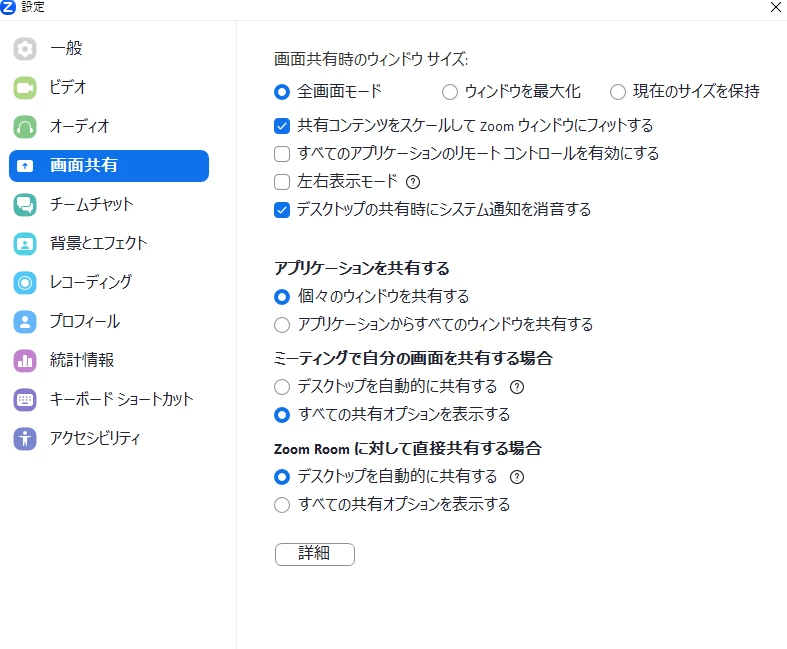Click ミーティングで自分の画面を共有する場合 heading
The image size is (787, 649).
click(413, 358)
